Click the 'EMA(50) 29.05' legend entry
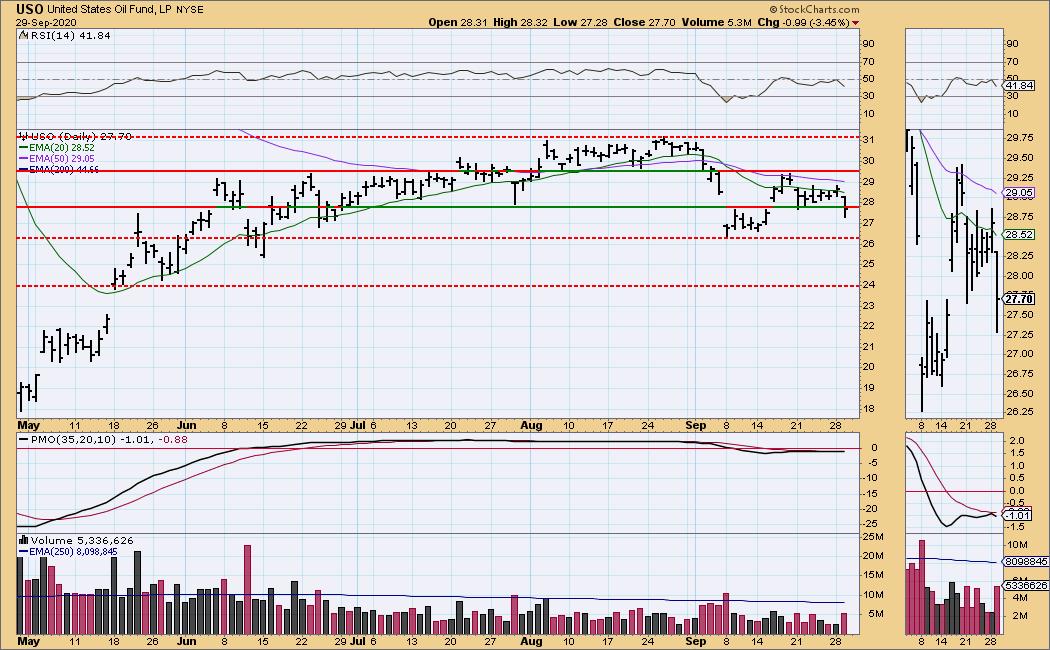1050x650 pixels. click(57, 159)
